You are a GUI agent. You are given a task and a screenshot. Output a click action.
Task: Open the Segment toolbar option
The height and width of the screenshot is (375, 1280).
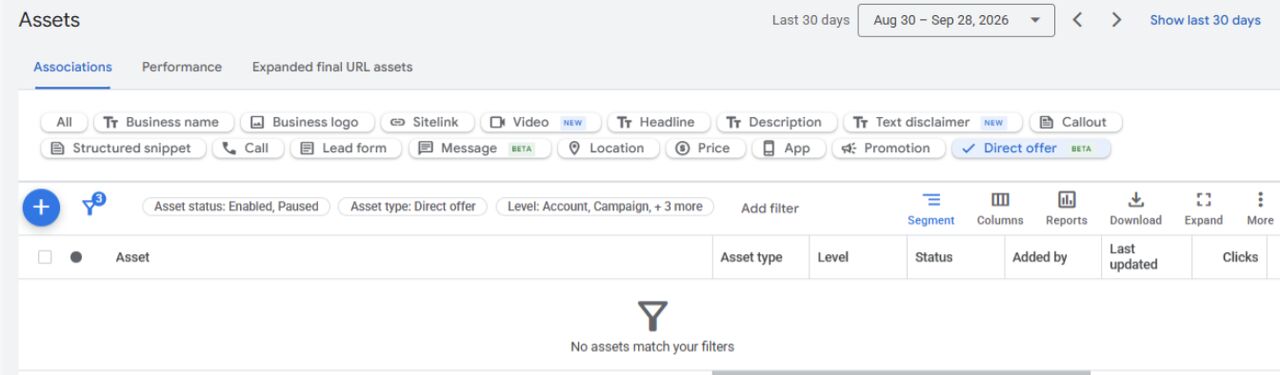pyautogui.click(x=931, y=208)
